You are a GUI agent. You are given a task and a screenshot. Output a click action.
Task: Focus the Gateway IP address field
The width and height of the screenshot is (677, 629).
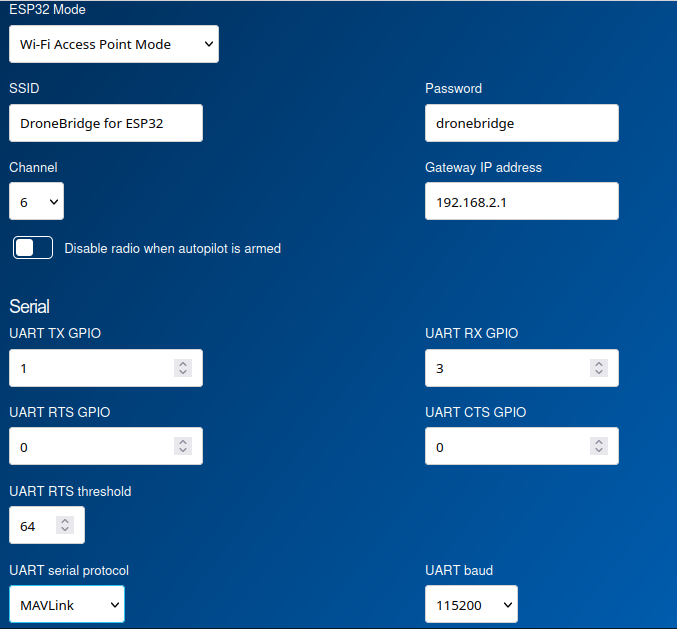pos(521,202)
